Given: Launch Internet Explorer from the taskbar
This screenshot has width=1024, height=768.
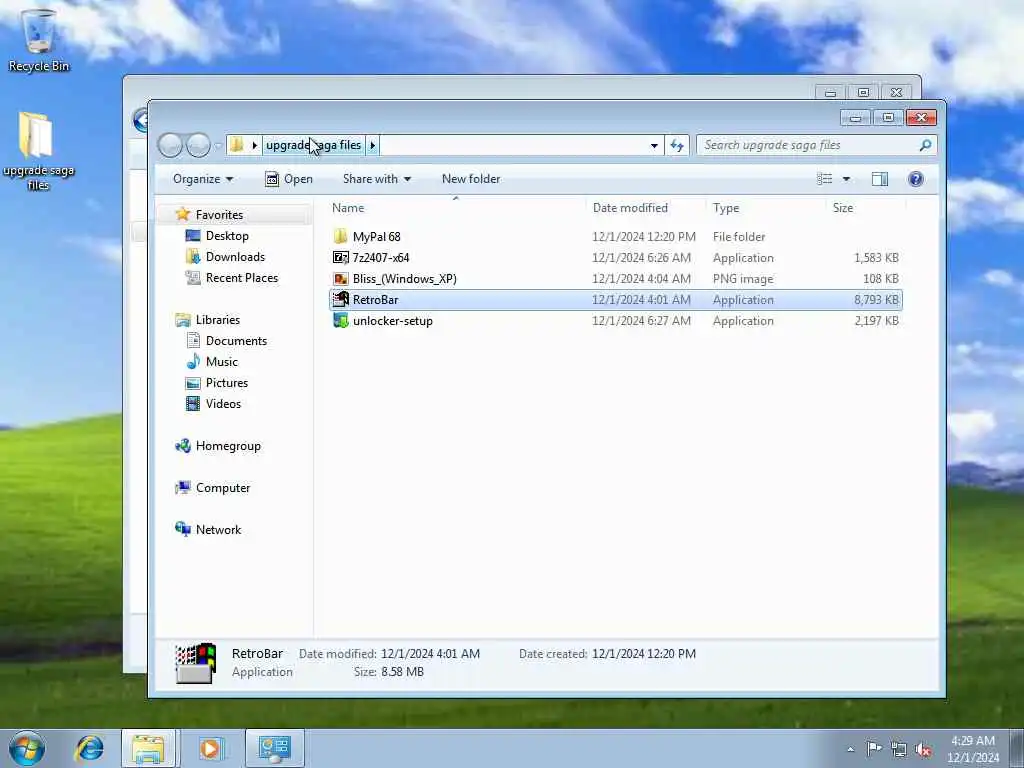Looking at the screenshot, I should [89, 748].
